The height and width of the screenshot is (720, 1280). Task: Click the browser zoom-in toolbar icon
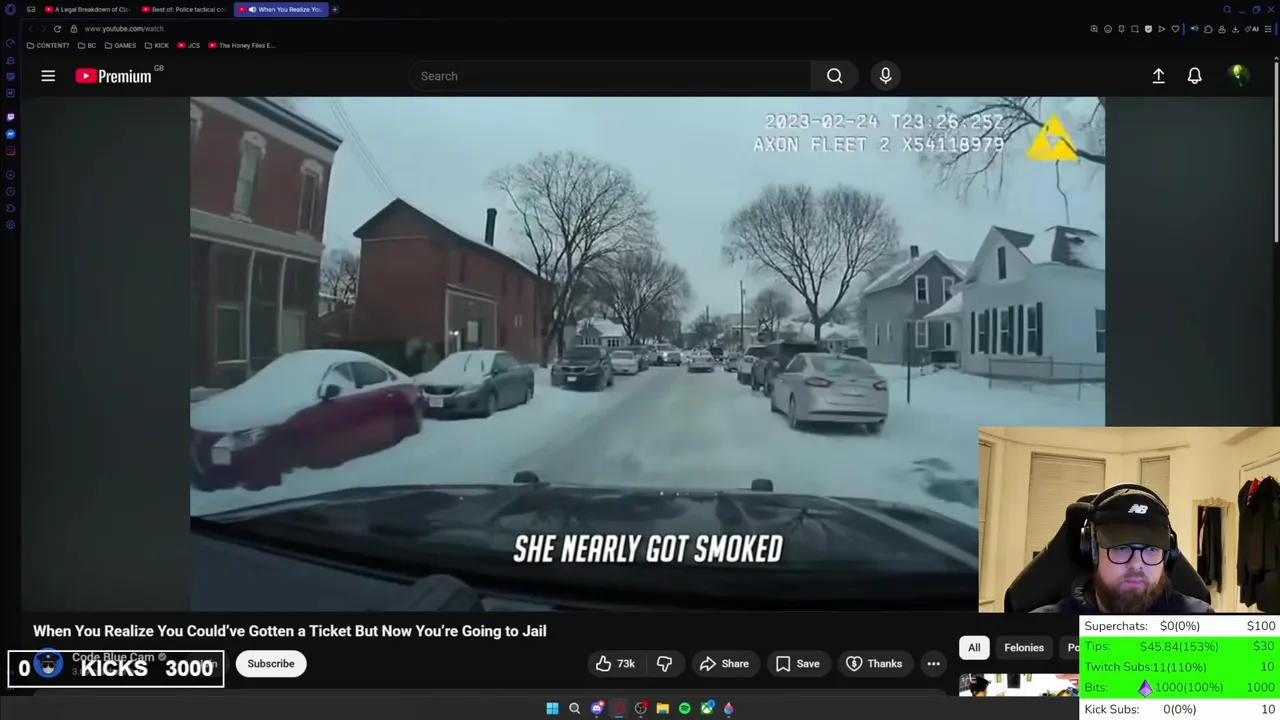(x=1094, y=29)
